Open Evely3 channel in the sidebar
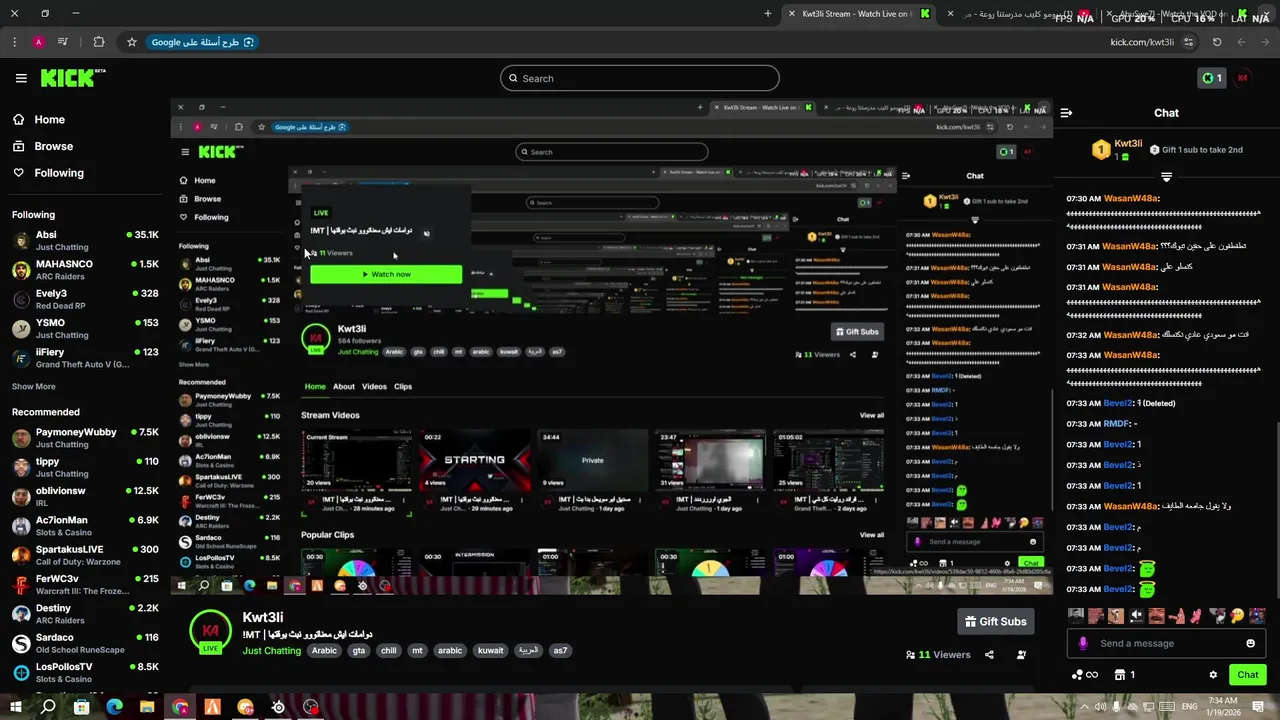 85,299
